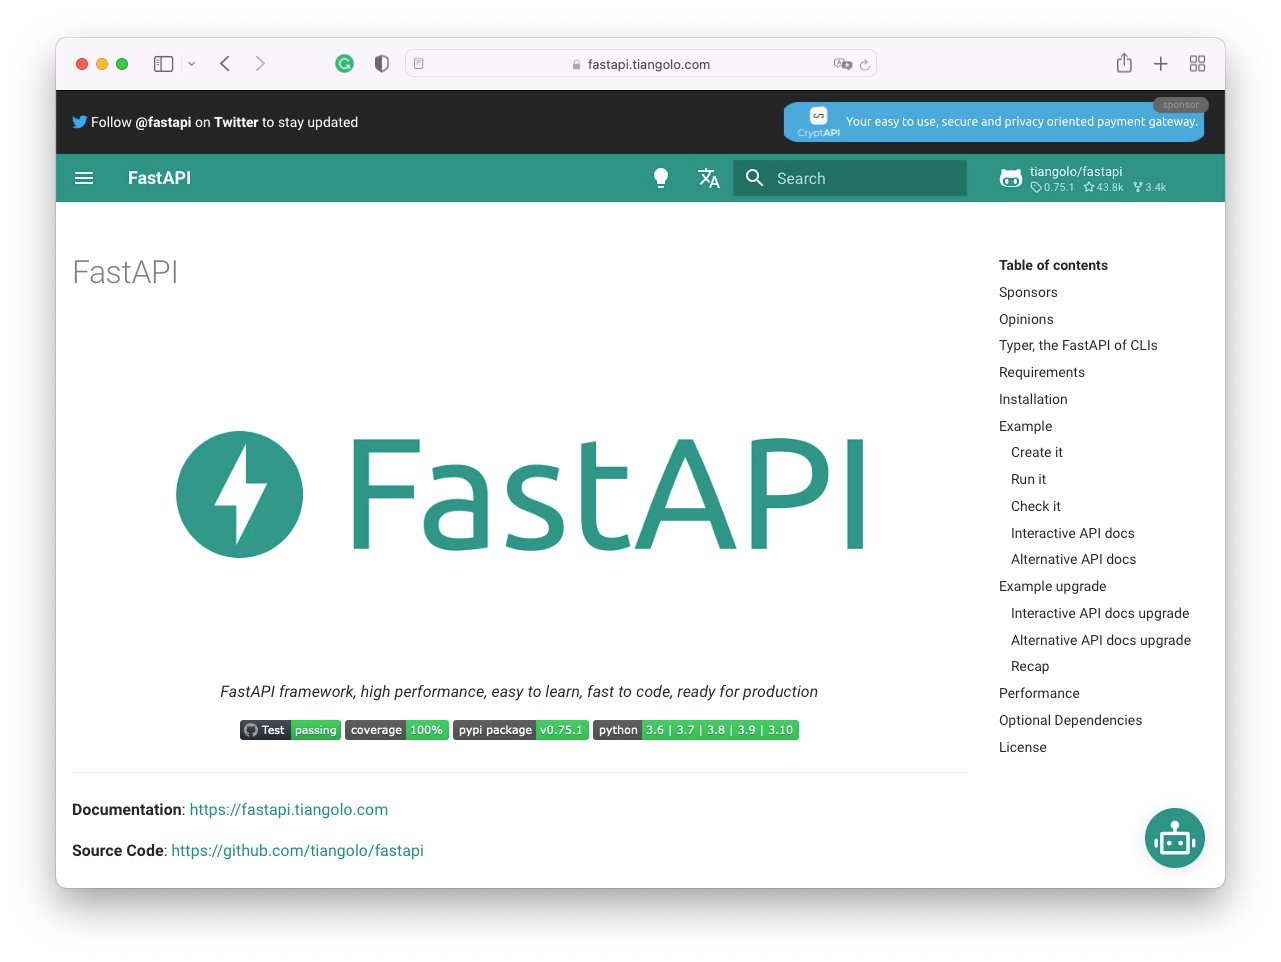Click the coverage 100% badge
1281x962 pixels.
click(397, 730)
